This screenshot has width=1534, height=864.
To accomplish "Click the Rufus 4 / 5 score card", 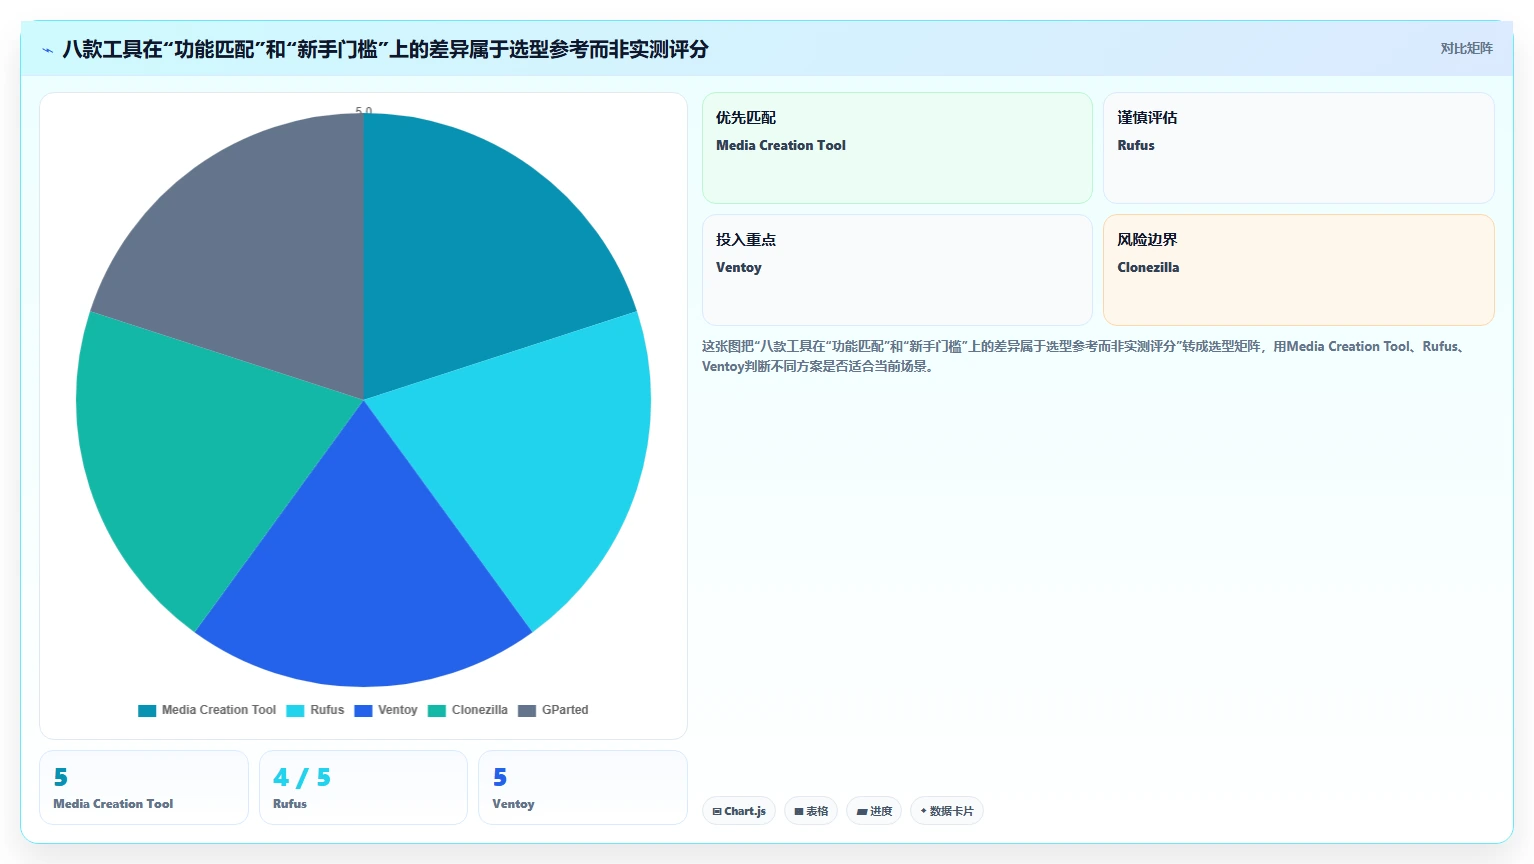I will pos(363,788).
